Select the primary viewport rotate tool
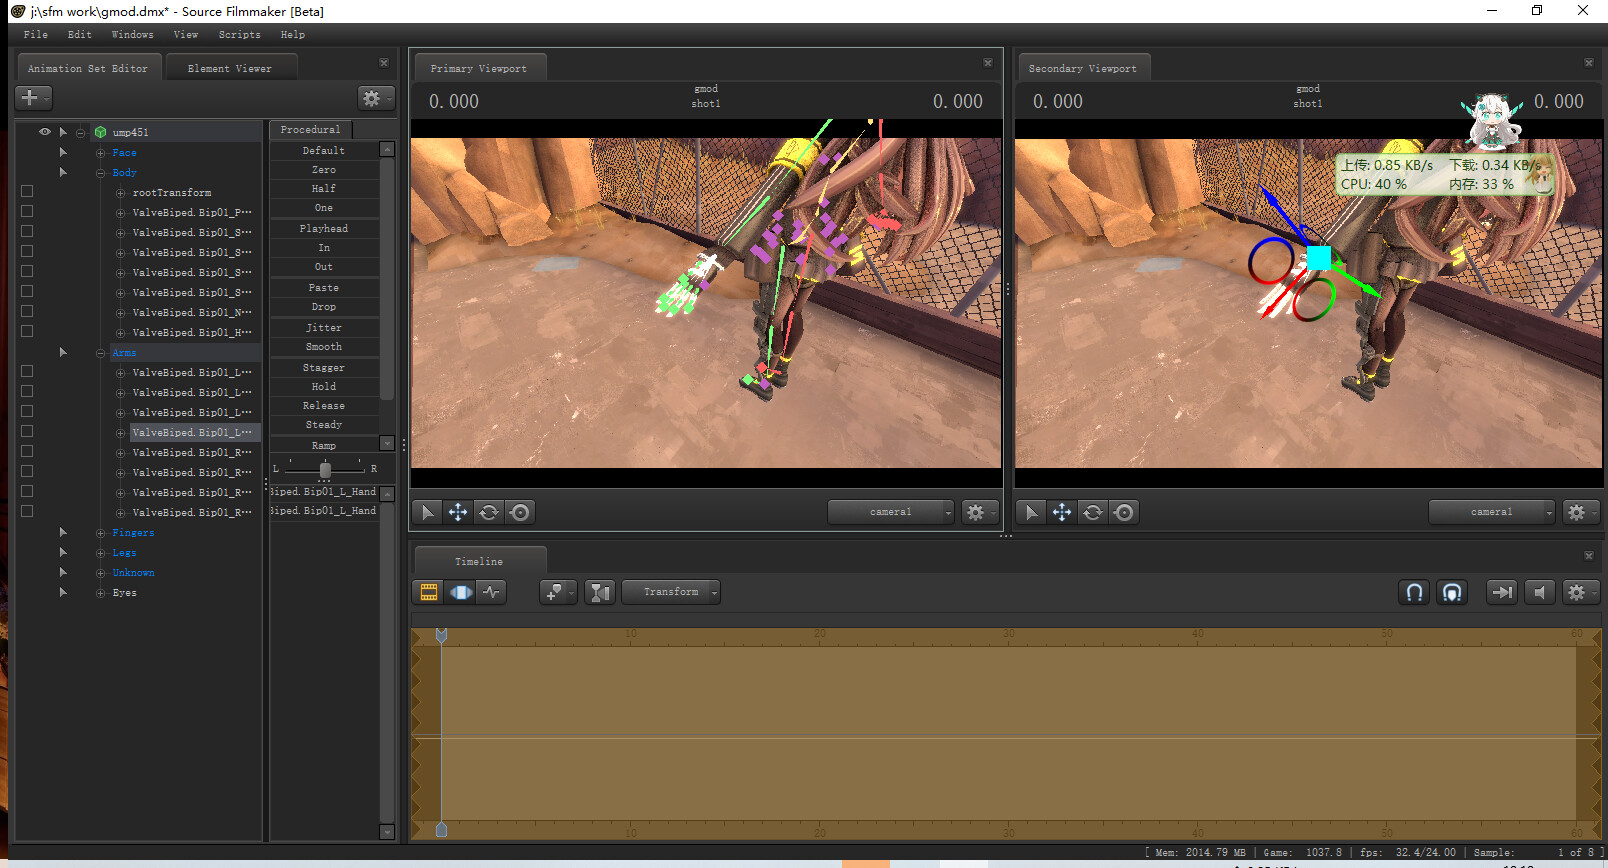 click(489, 512)
